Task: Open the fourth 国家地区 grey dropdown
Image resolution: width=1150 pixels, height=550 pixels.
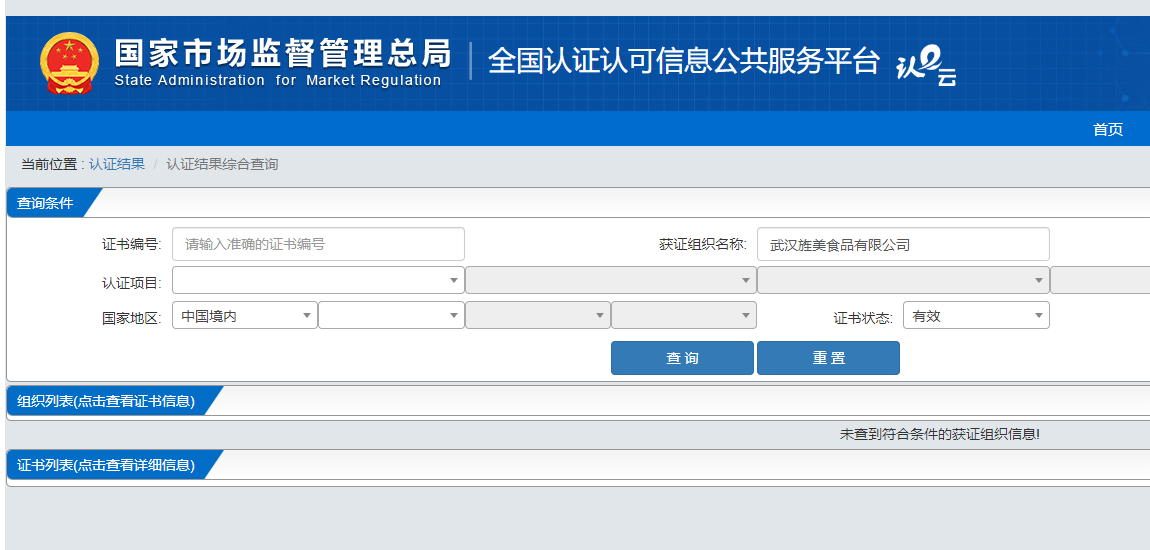Action: click(684, 315)
